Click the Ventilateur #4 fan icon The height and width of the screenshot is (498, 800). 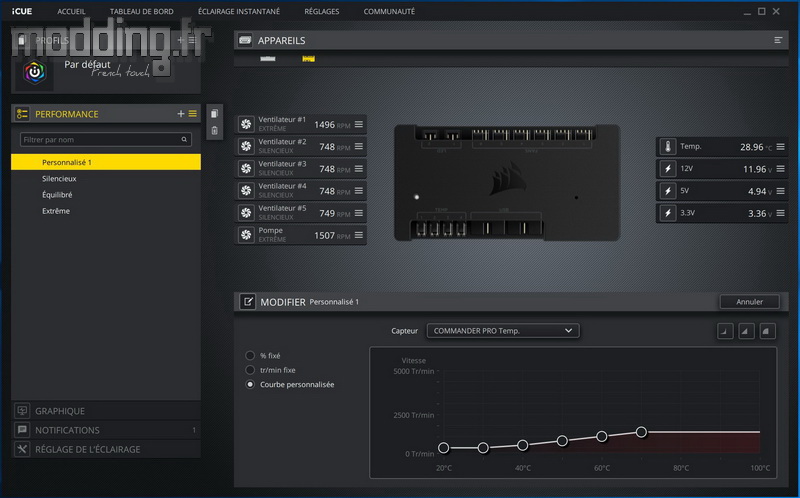246,191
